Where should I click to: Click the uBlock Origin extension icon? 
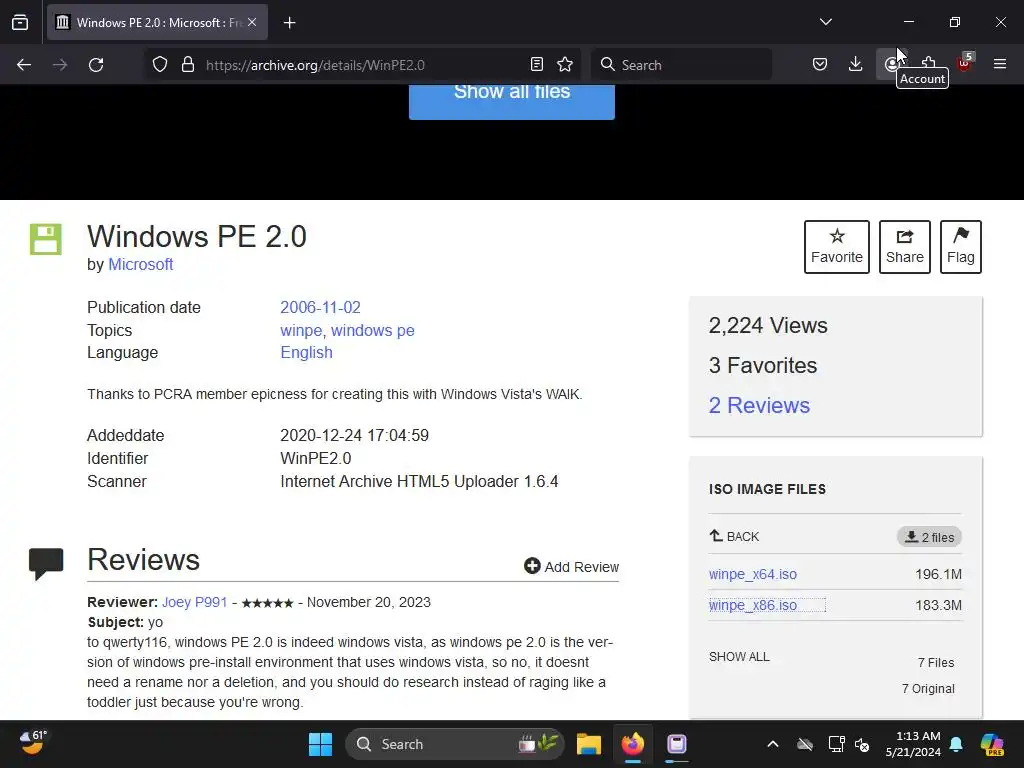click(964, 63)
